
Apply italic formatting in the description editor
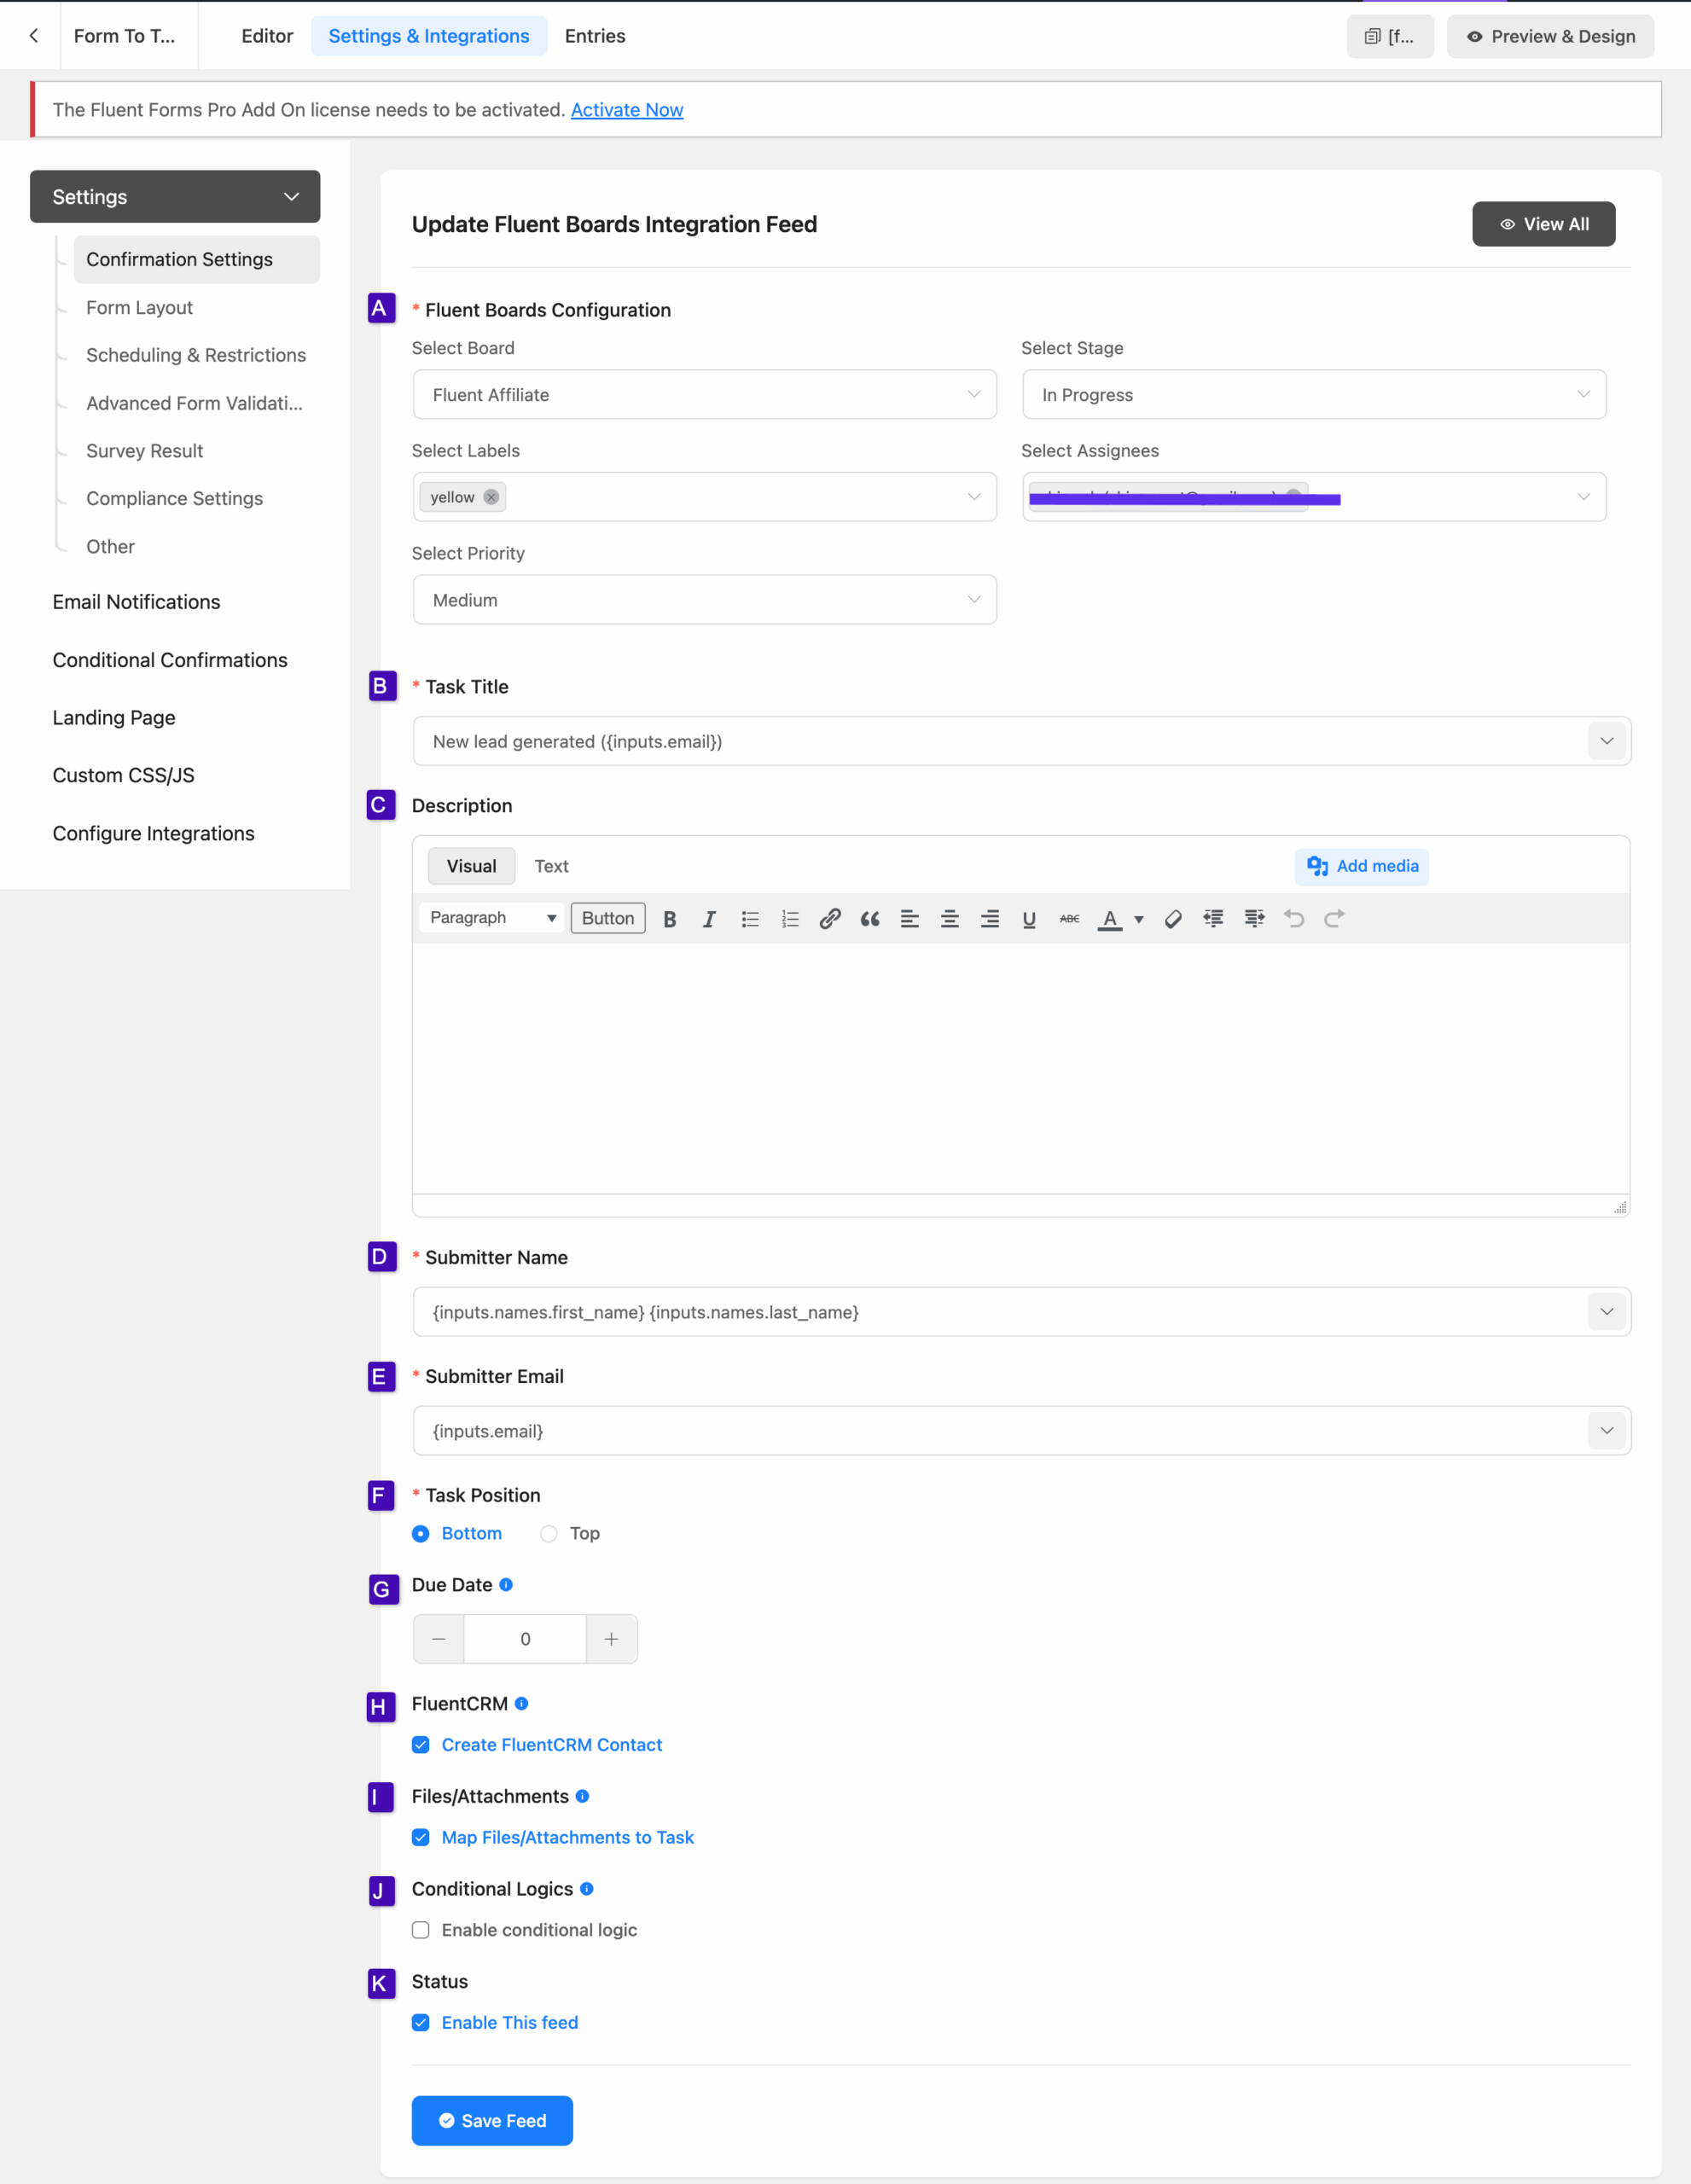click(x=709, y=918)
